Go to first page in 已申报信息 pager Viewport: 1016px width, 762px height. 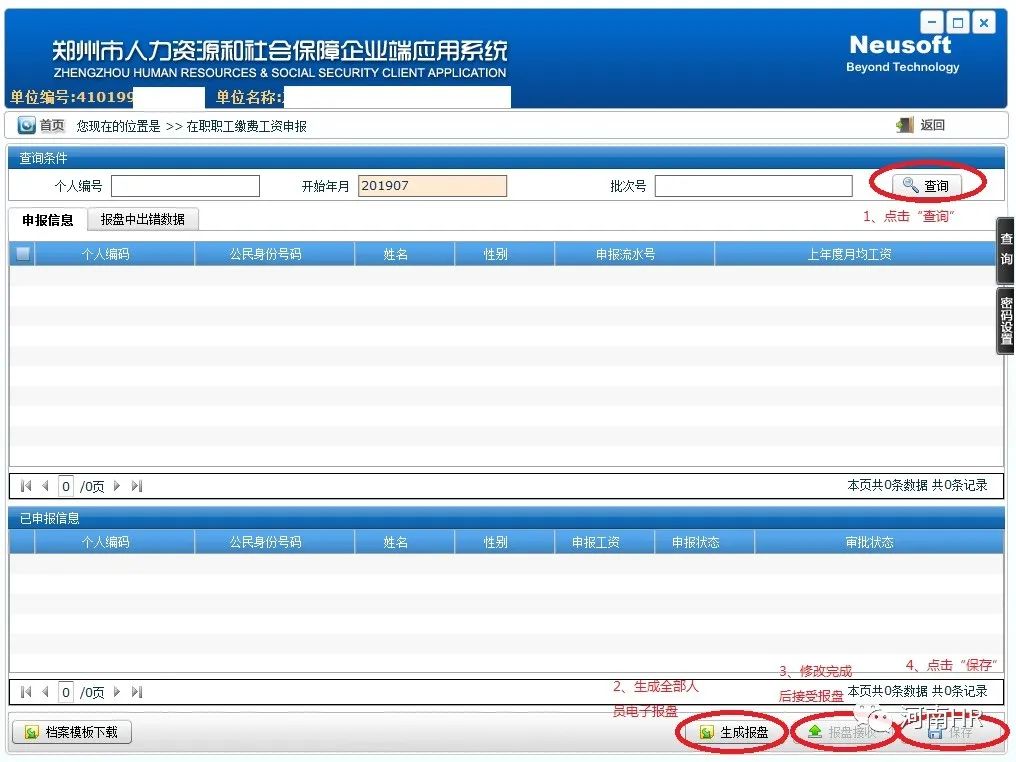pos(26,692)
